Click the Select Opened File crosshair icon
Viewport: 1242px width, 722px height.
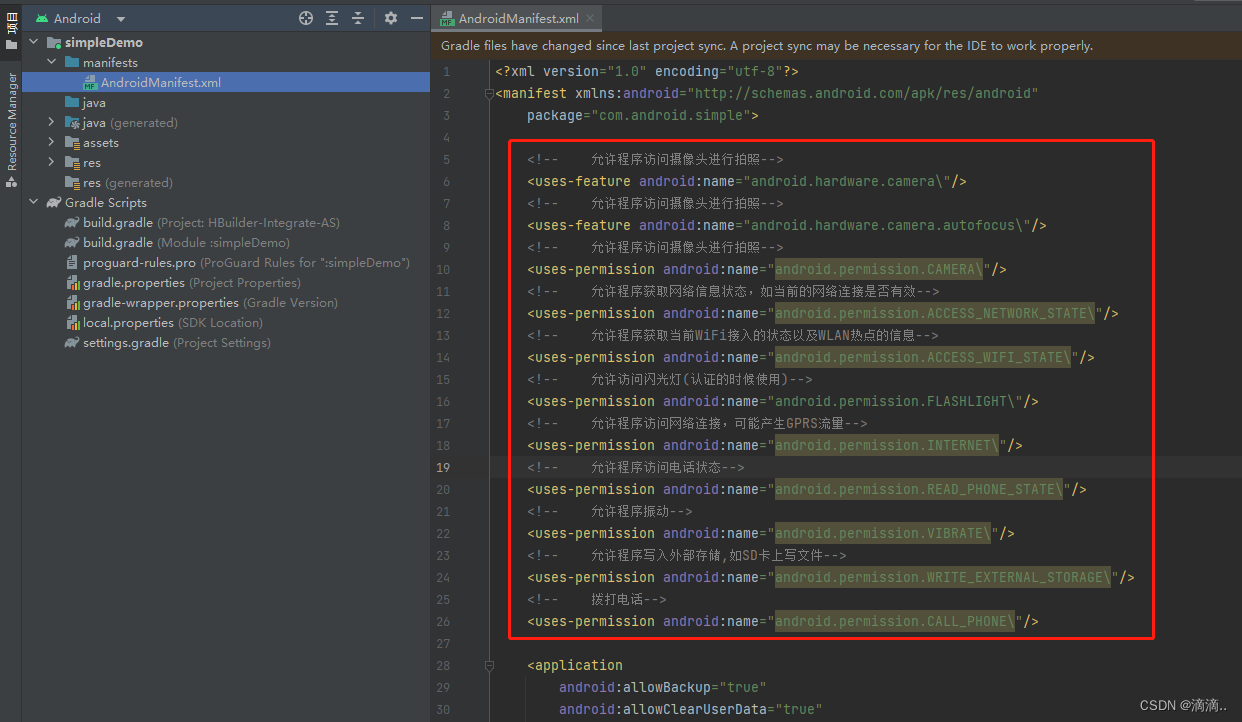pyautogui.click(x=306, y=17)
